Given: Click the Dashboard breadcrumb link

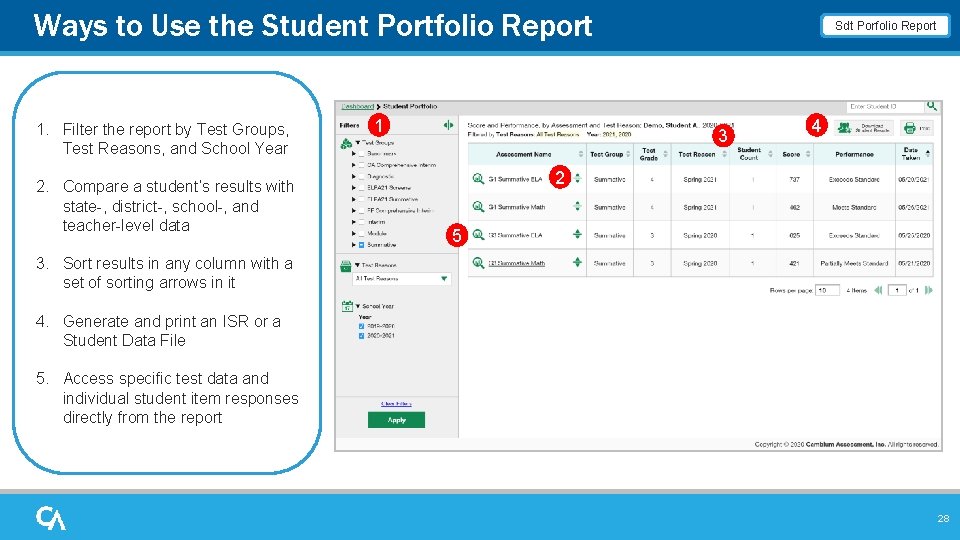Looking at the screenshot, I should 357,107.
